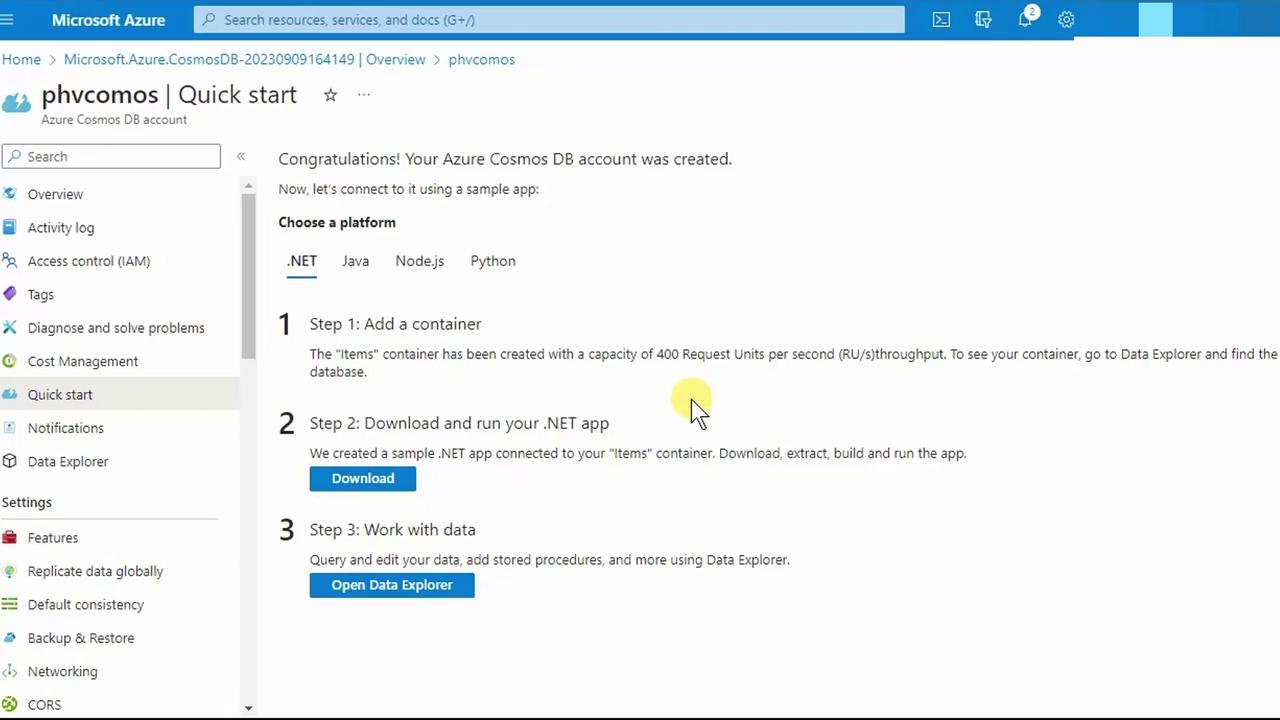
Task: Focus the sidebar Search field
Action: tap(120, 156)
